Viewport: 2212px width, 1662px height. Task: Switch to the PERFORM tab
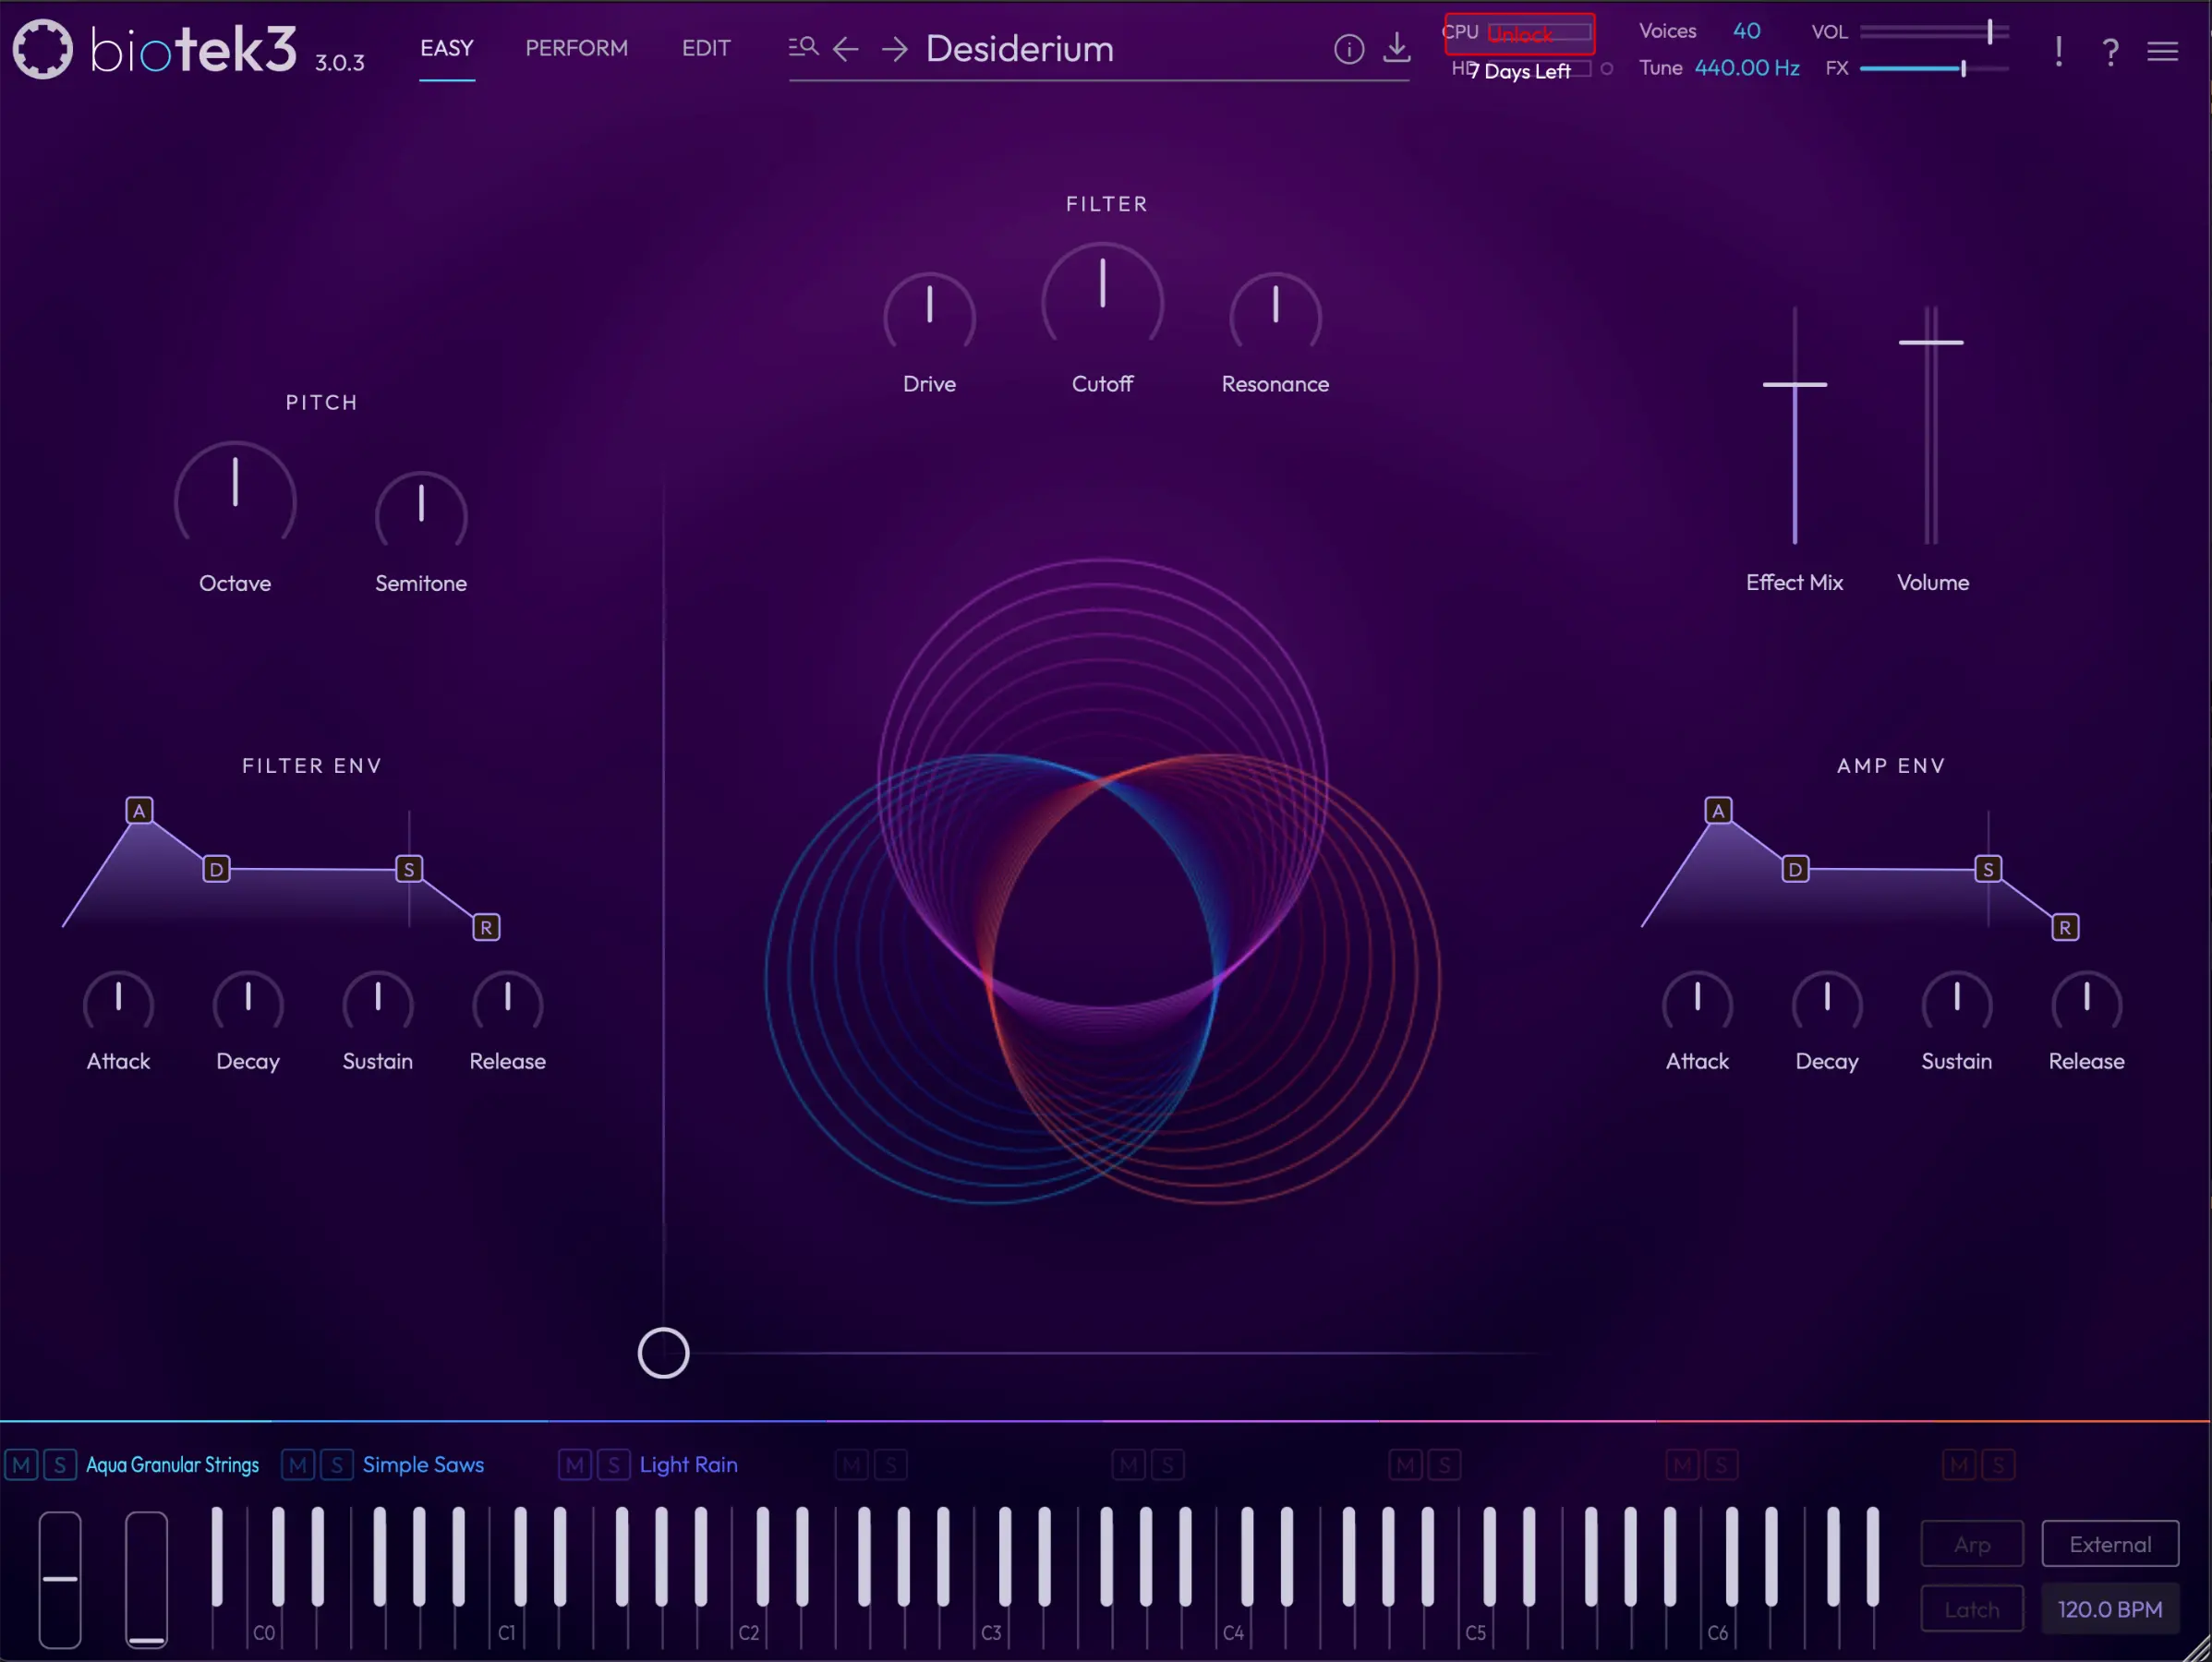pos(576,48)
